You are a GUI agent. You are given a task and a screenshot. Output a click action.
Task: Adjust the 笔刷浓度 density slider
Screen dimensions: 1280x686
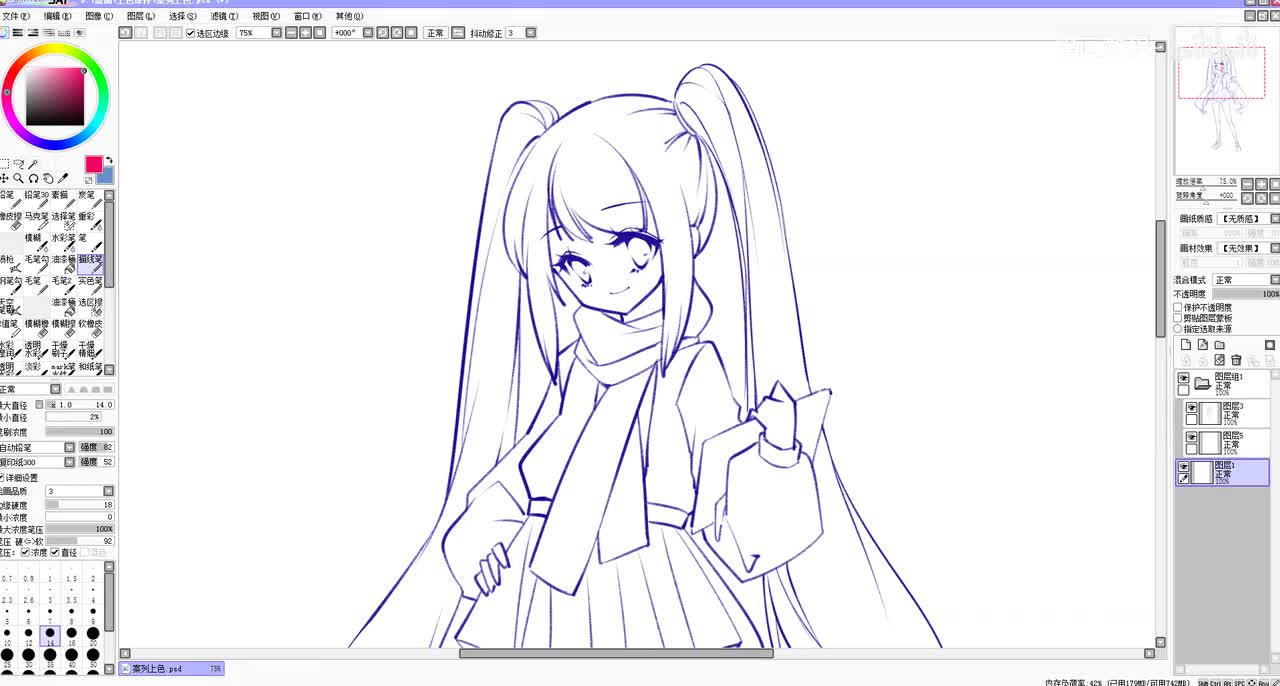(79, 432)
